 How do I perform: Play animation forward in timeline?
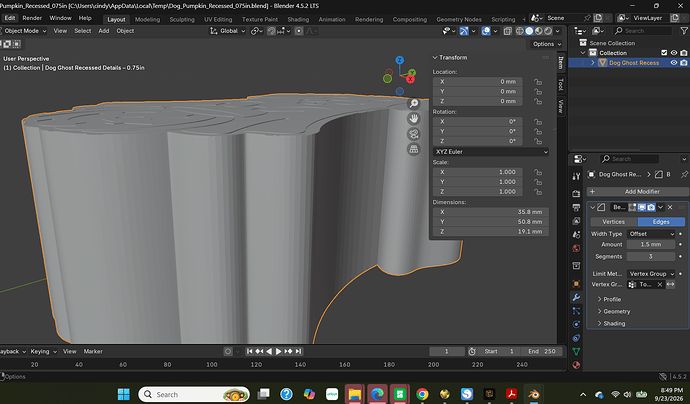tap(279, 351)
